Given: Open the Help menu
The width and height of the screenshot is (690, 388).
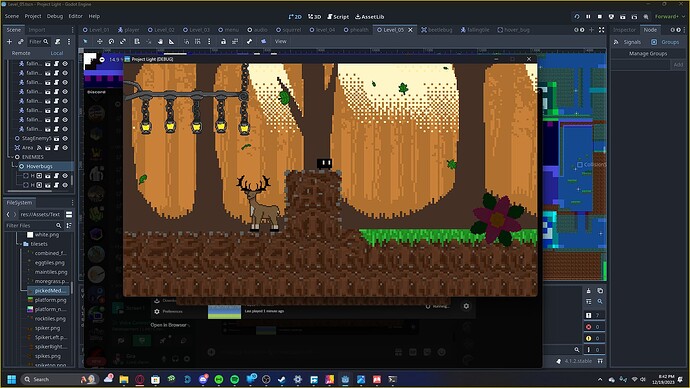Looking at the screenshot, I should (x=94, y=16).
